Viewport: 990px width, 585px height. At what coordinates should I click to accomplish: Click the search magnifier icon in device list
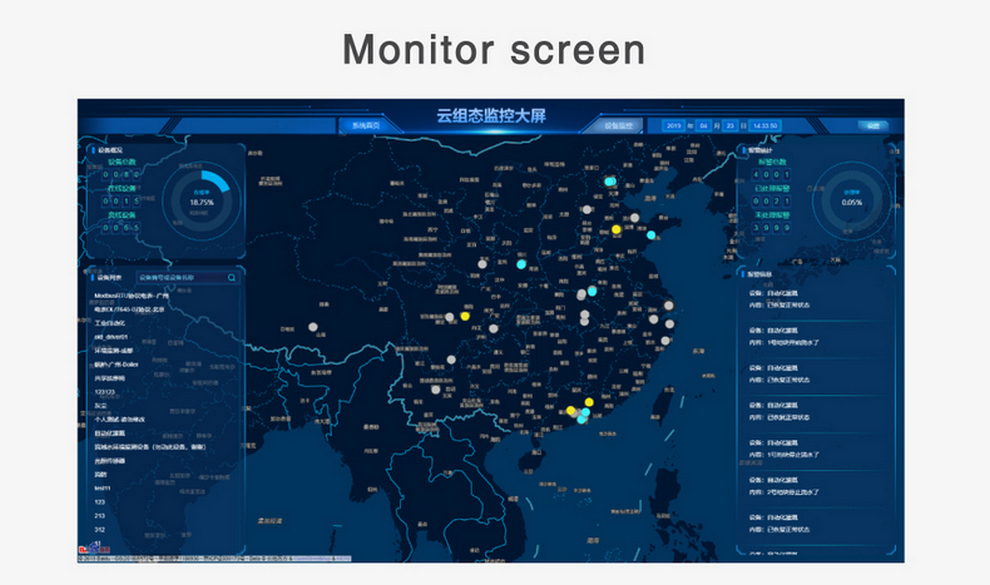pos(232,277)
